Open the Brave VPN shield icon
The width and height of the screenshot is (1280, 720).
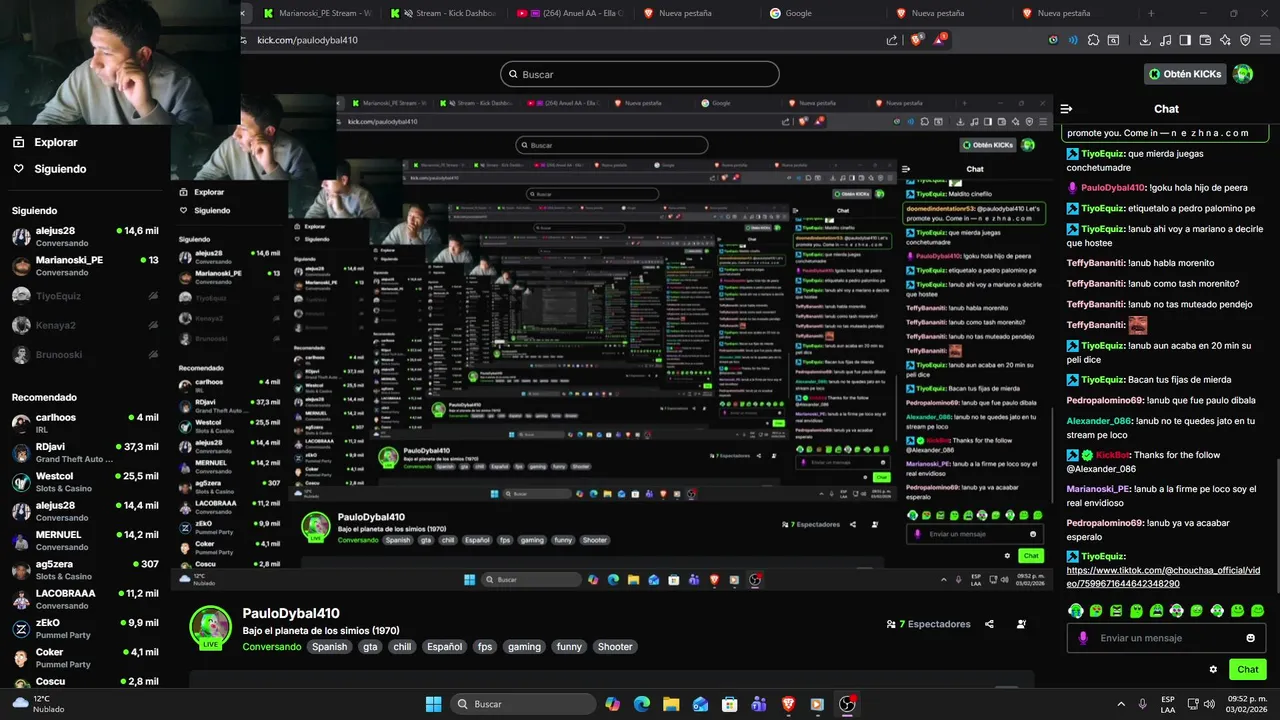[x=1245, y=40]
